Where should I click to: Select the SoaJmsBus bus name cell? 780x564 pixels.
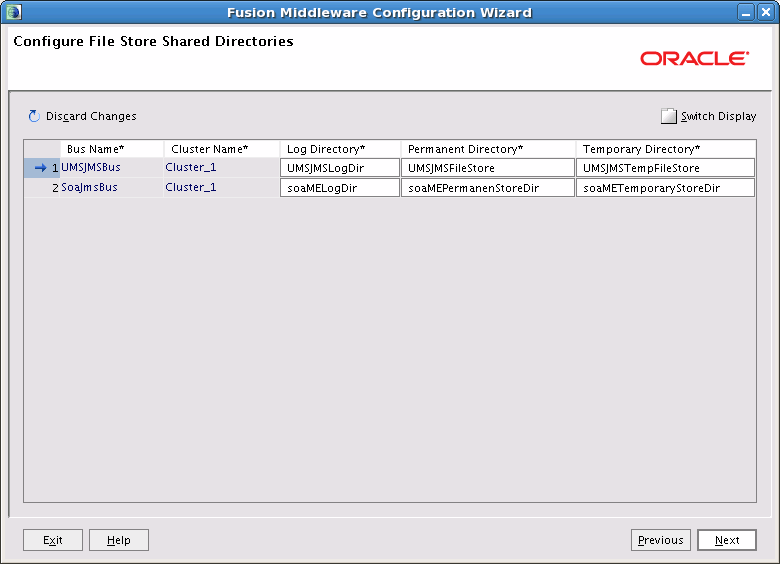[x=112, y=188]
